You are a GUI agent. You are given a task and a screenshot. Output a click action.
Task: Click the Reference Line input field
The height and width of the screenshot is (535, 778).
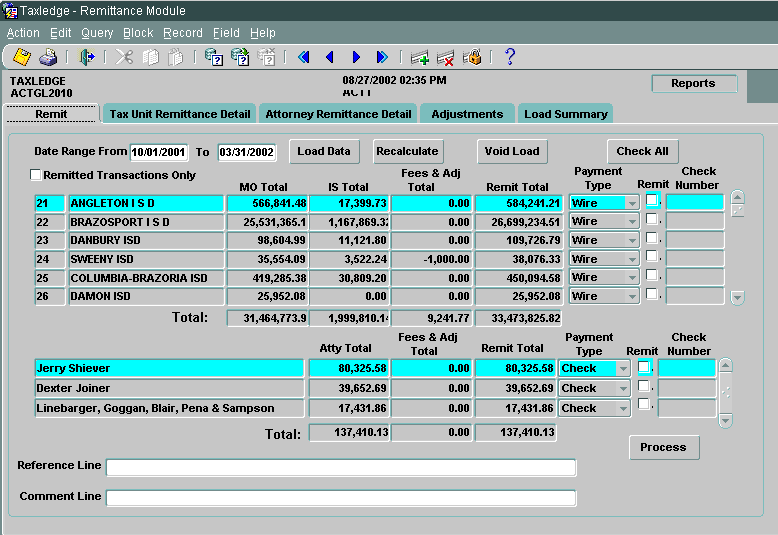[x=341, y=467]
